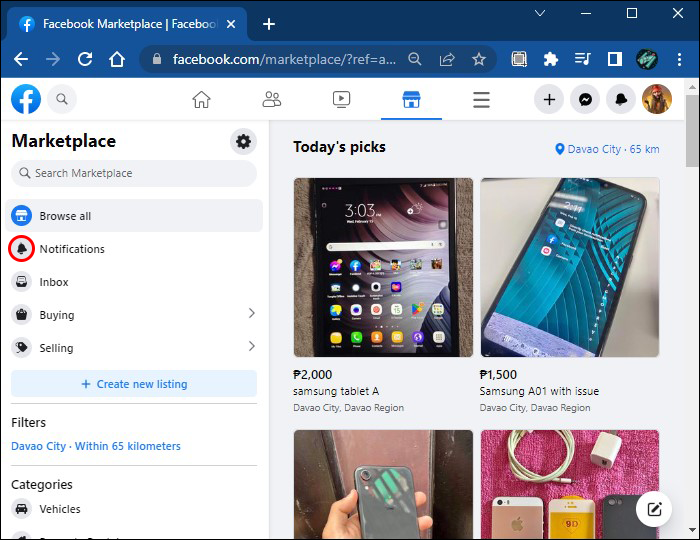This screenshot has width=700, height=540.
Task: Click samsung tablet A title text
Action: (x=336, y=391)
